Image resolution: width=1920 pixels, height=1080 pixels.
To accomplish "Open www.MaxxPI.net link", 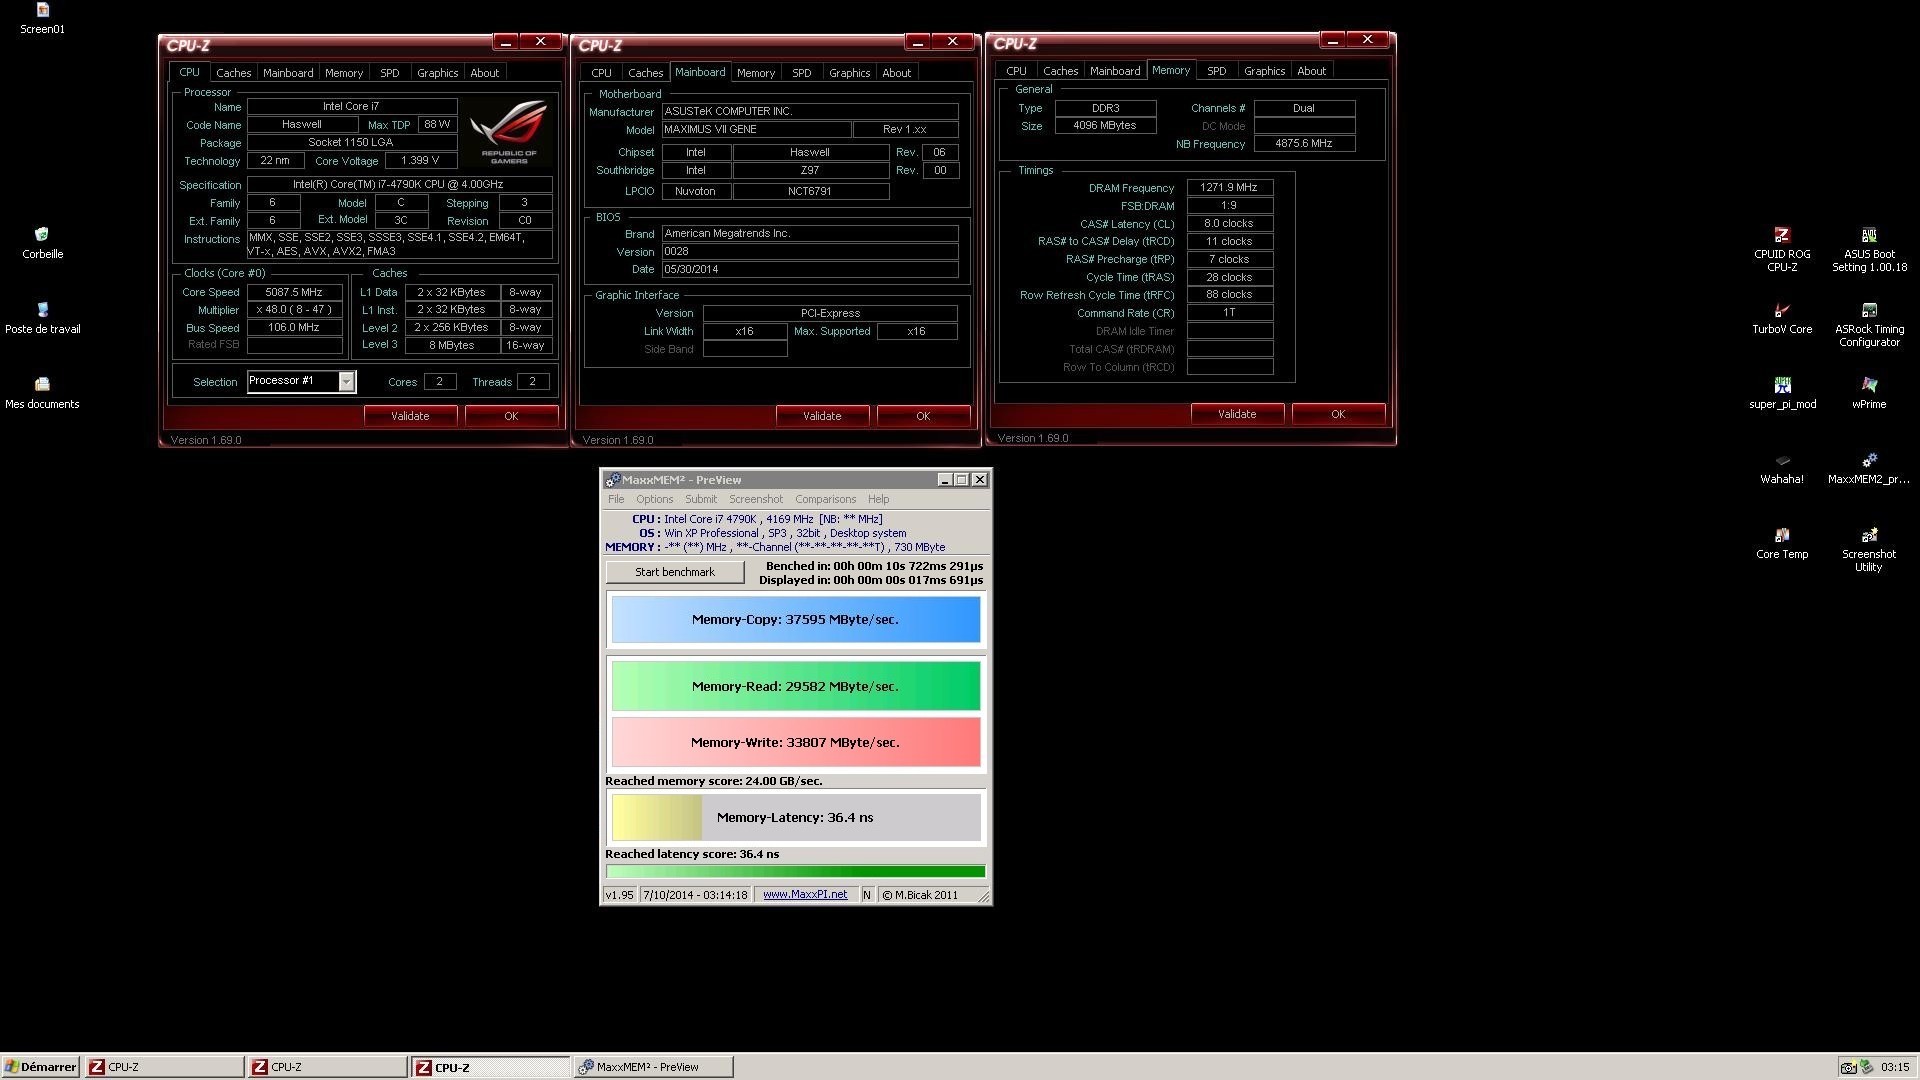I will [805, 895].
